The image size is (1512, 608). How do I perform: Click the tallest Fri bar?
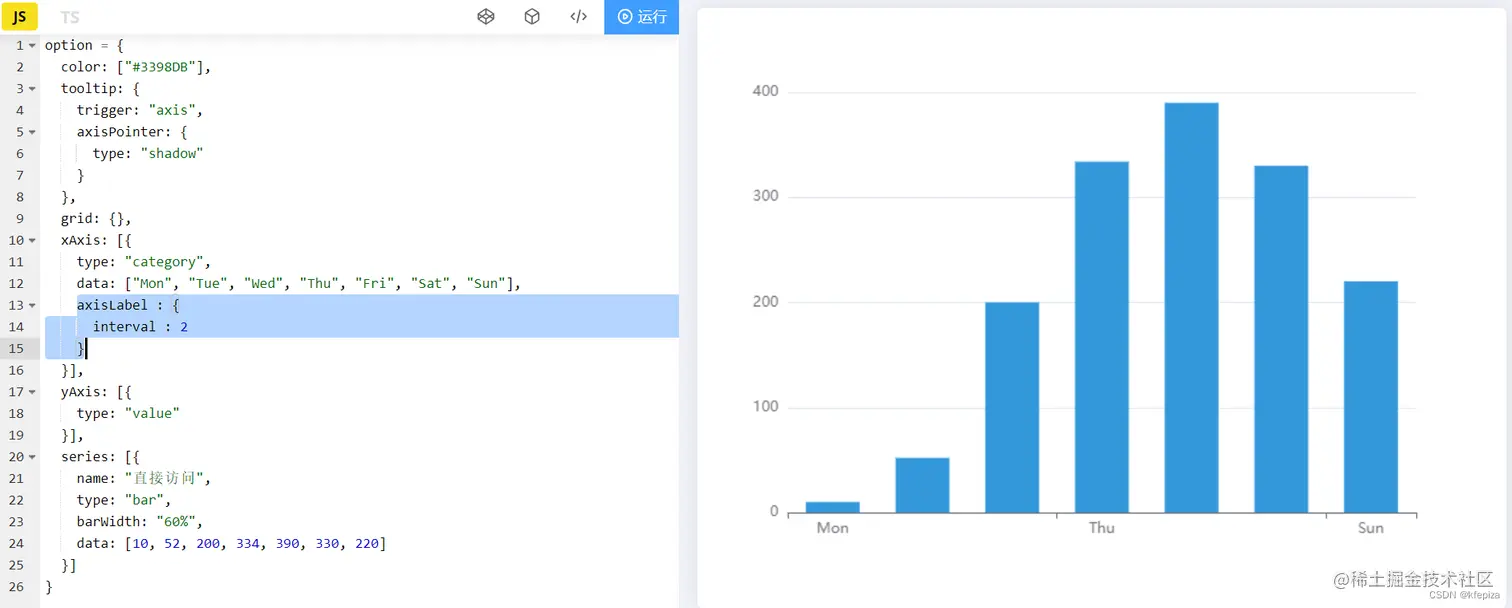tap(1191, 308)
